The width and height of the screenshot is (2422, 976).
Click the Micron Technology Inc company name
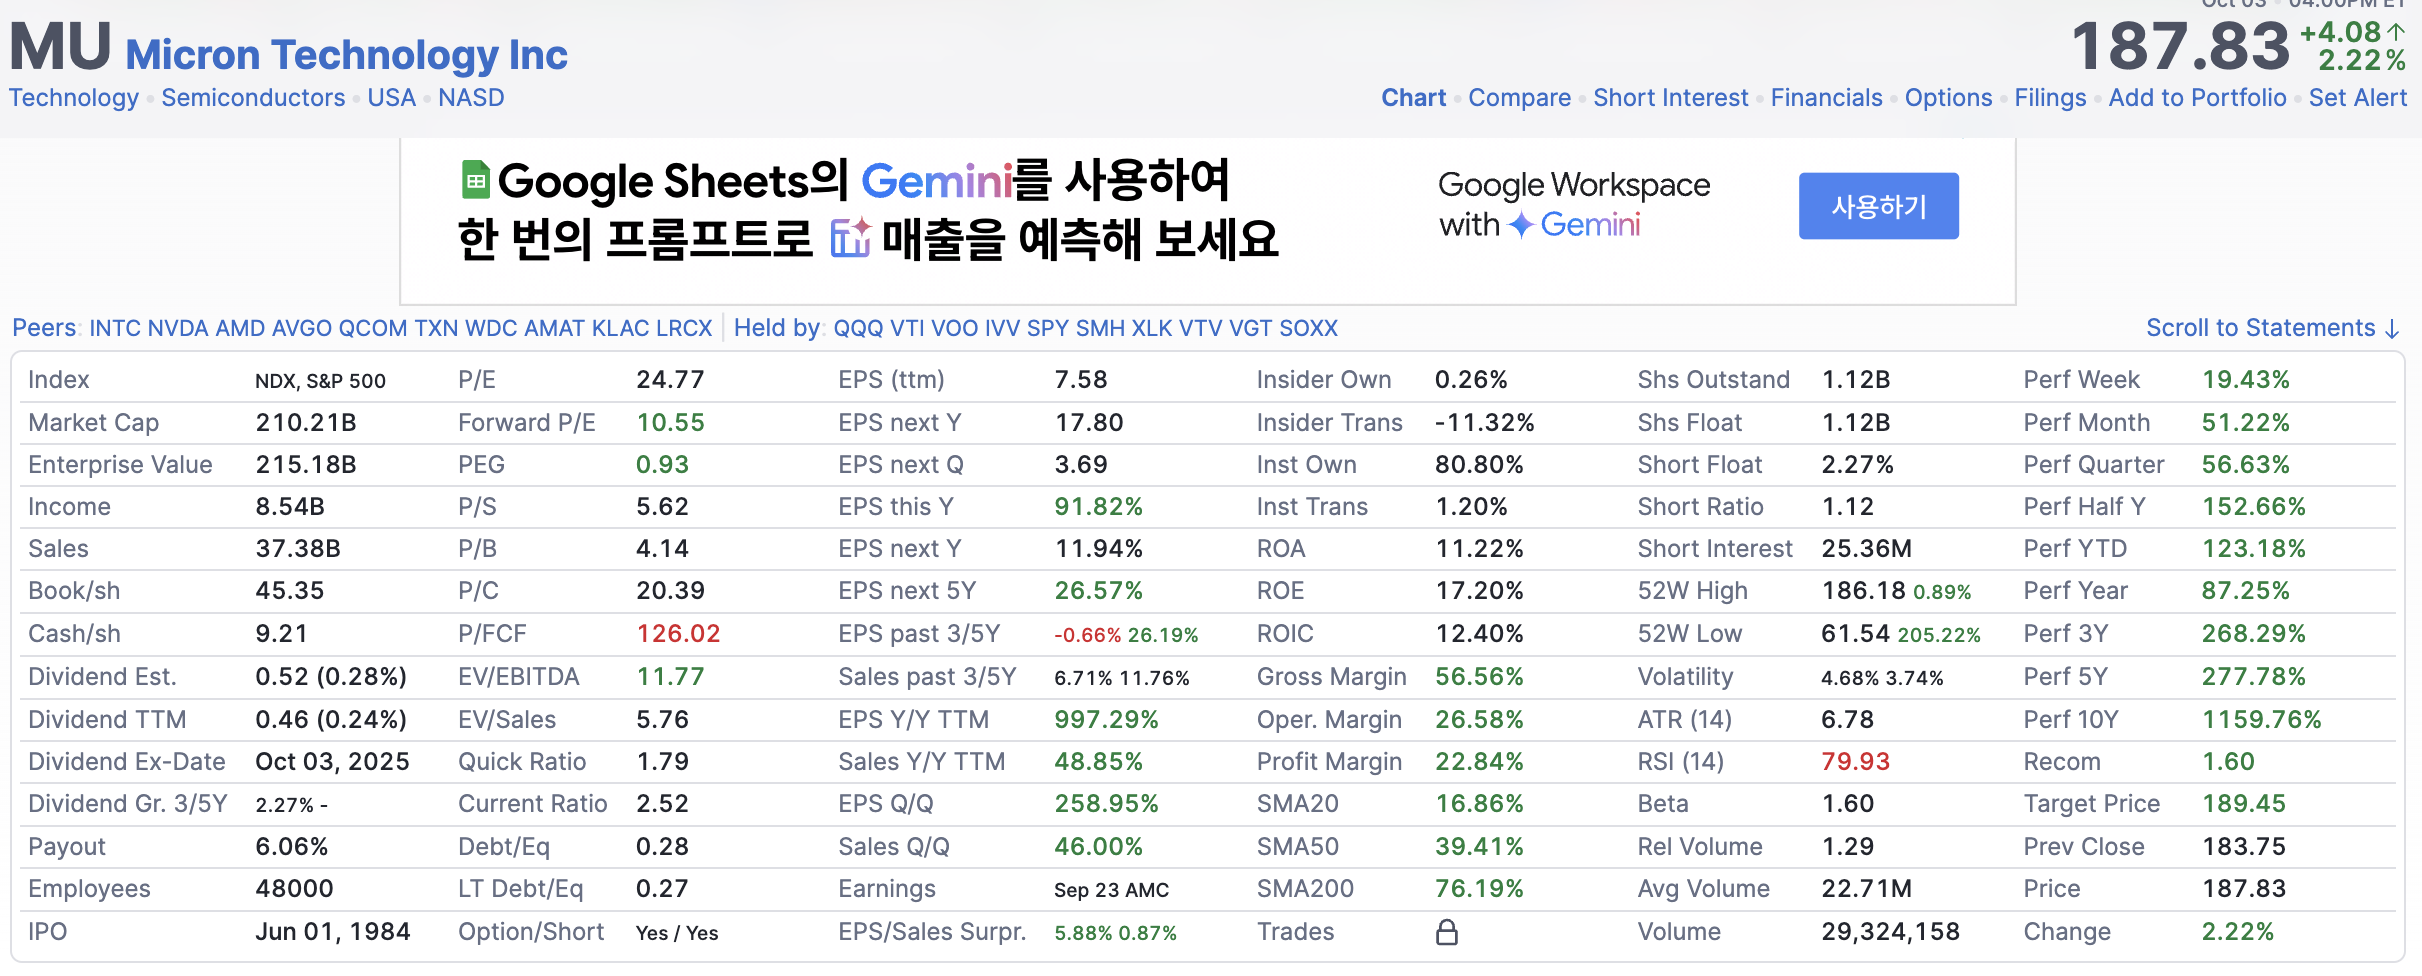pyautogui.click(x=346, y=54)
